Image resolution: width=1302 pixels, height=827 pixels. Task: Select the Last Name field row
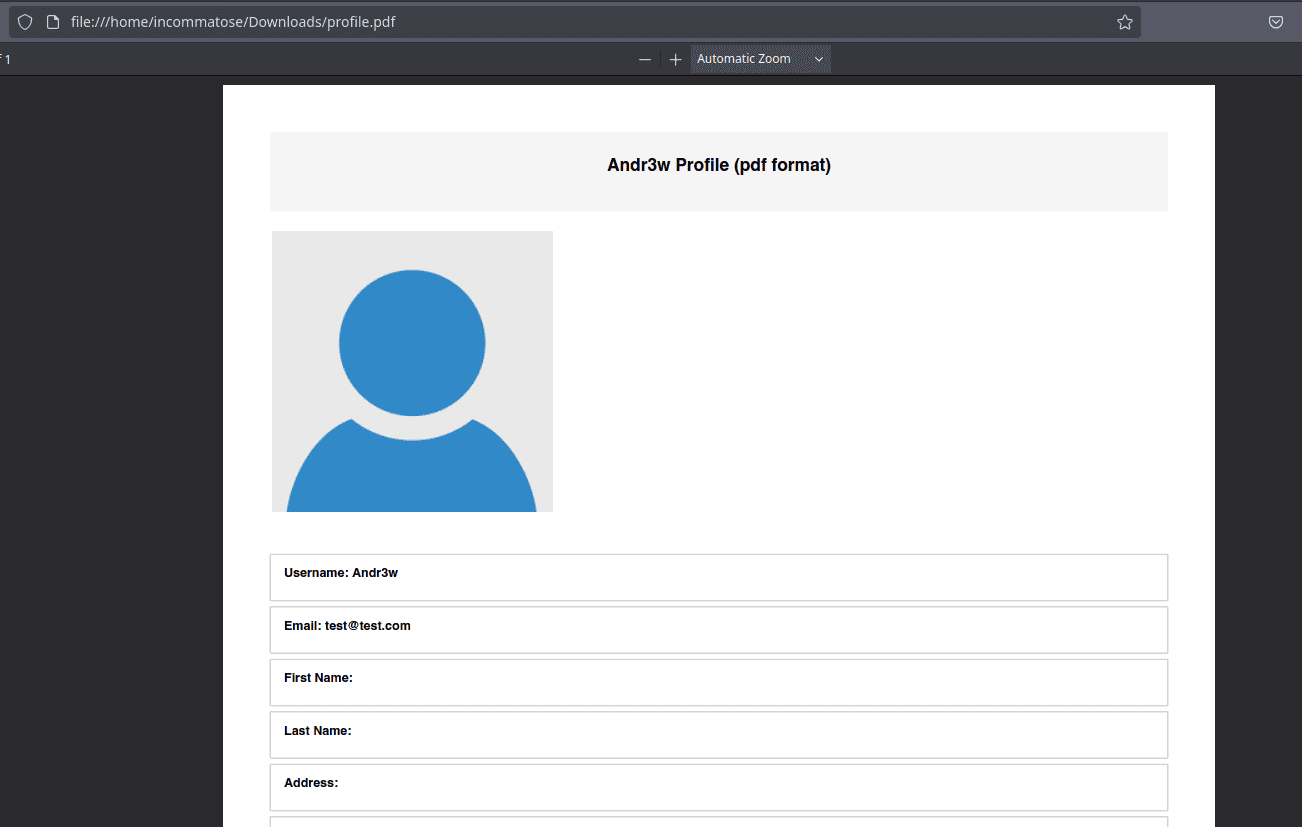pos(718,735)
